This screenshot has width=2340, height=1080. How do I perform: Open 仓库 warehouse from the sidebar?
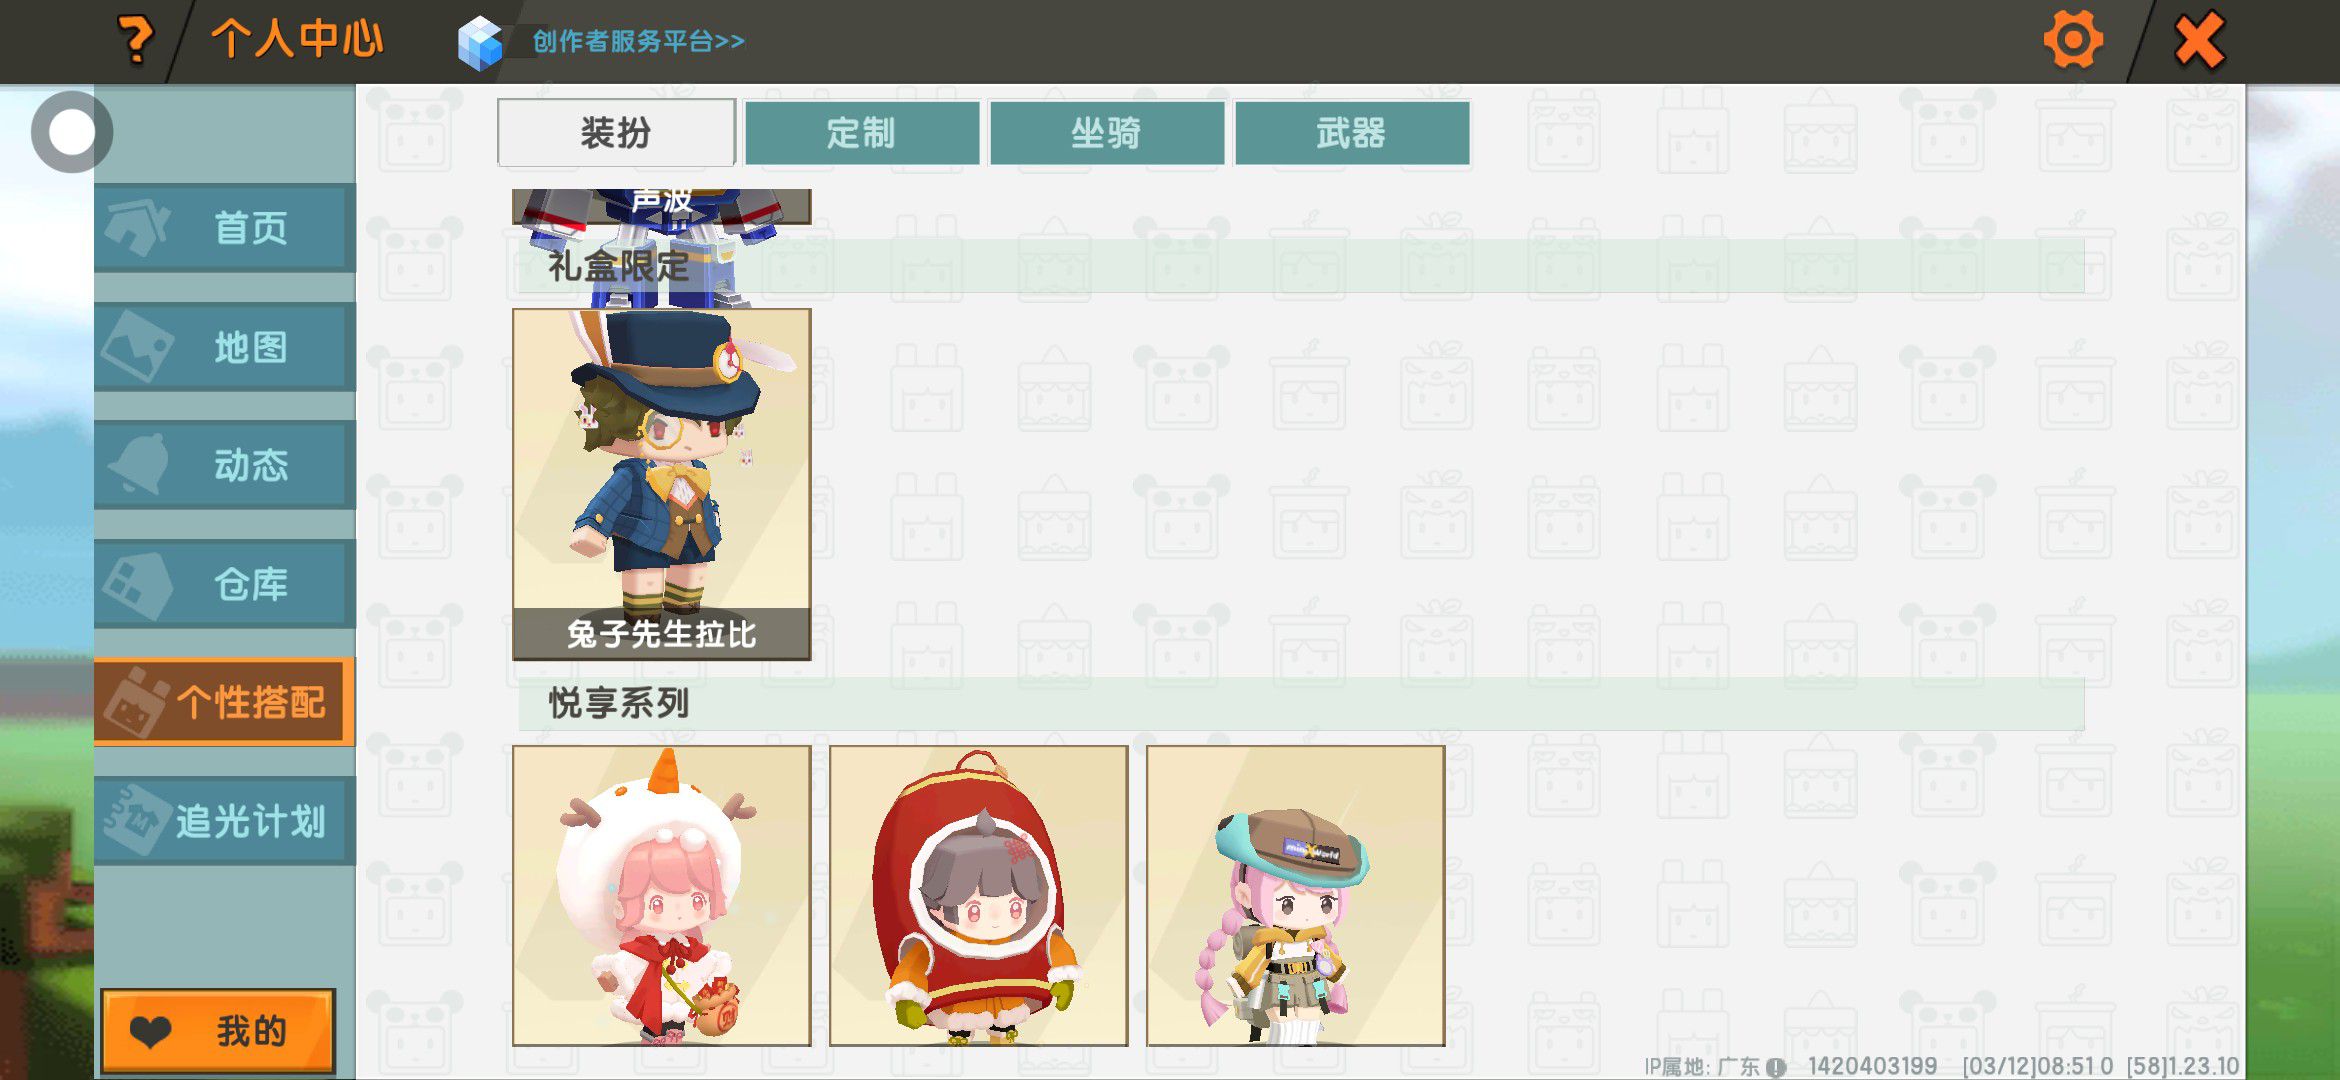click(225, 584)
